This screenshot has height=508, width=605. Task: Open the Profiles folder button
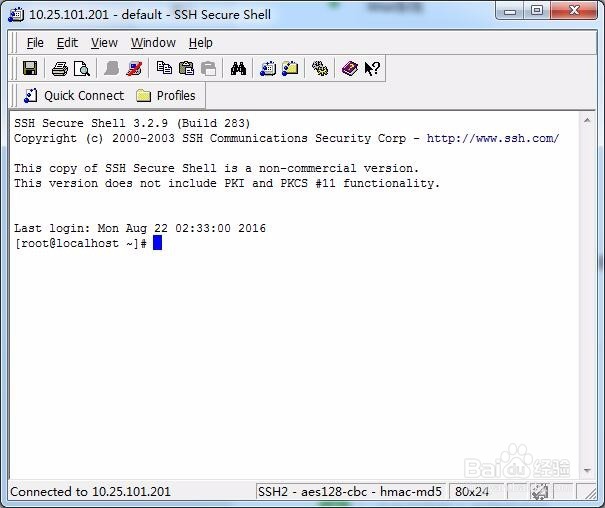tap(166, 96)
